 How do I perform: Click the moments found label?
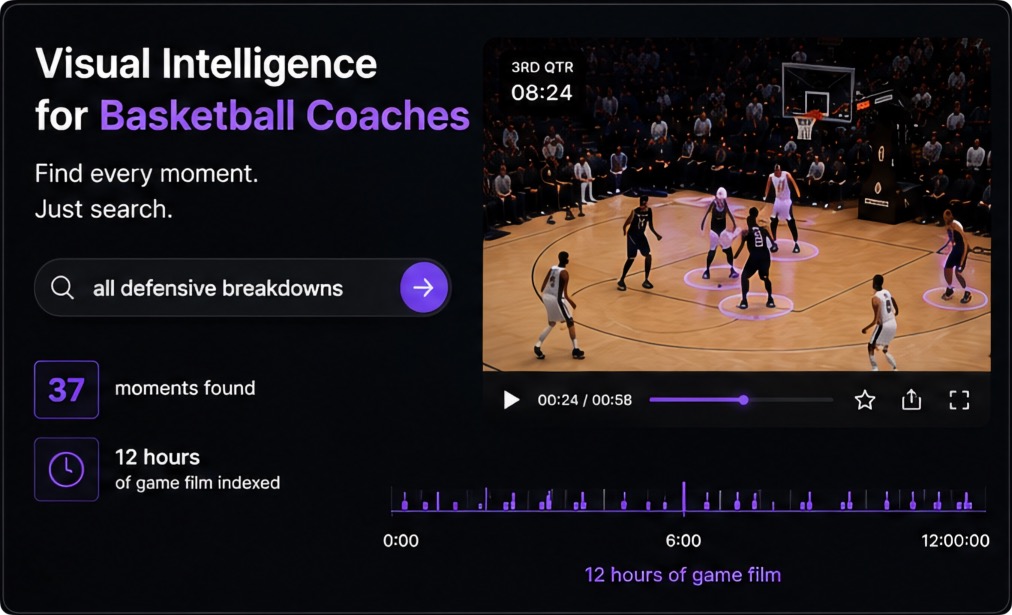[185, 388]
